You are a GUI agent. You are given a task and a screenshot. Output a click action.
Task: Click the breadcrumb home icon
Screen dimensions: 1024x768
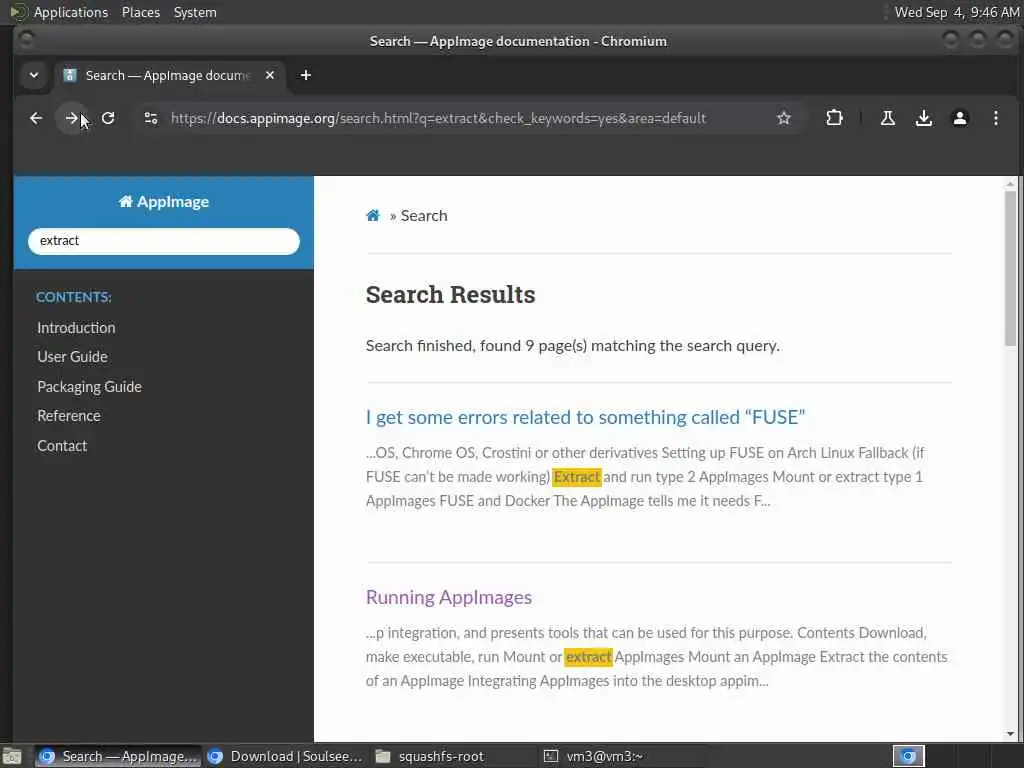click(x=373, y=216)
